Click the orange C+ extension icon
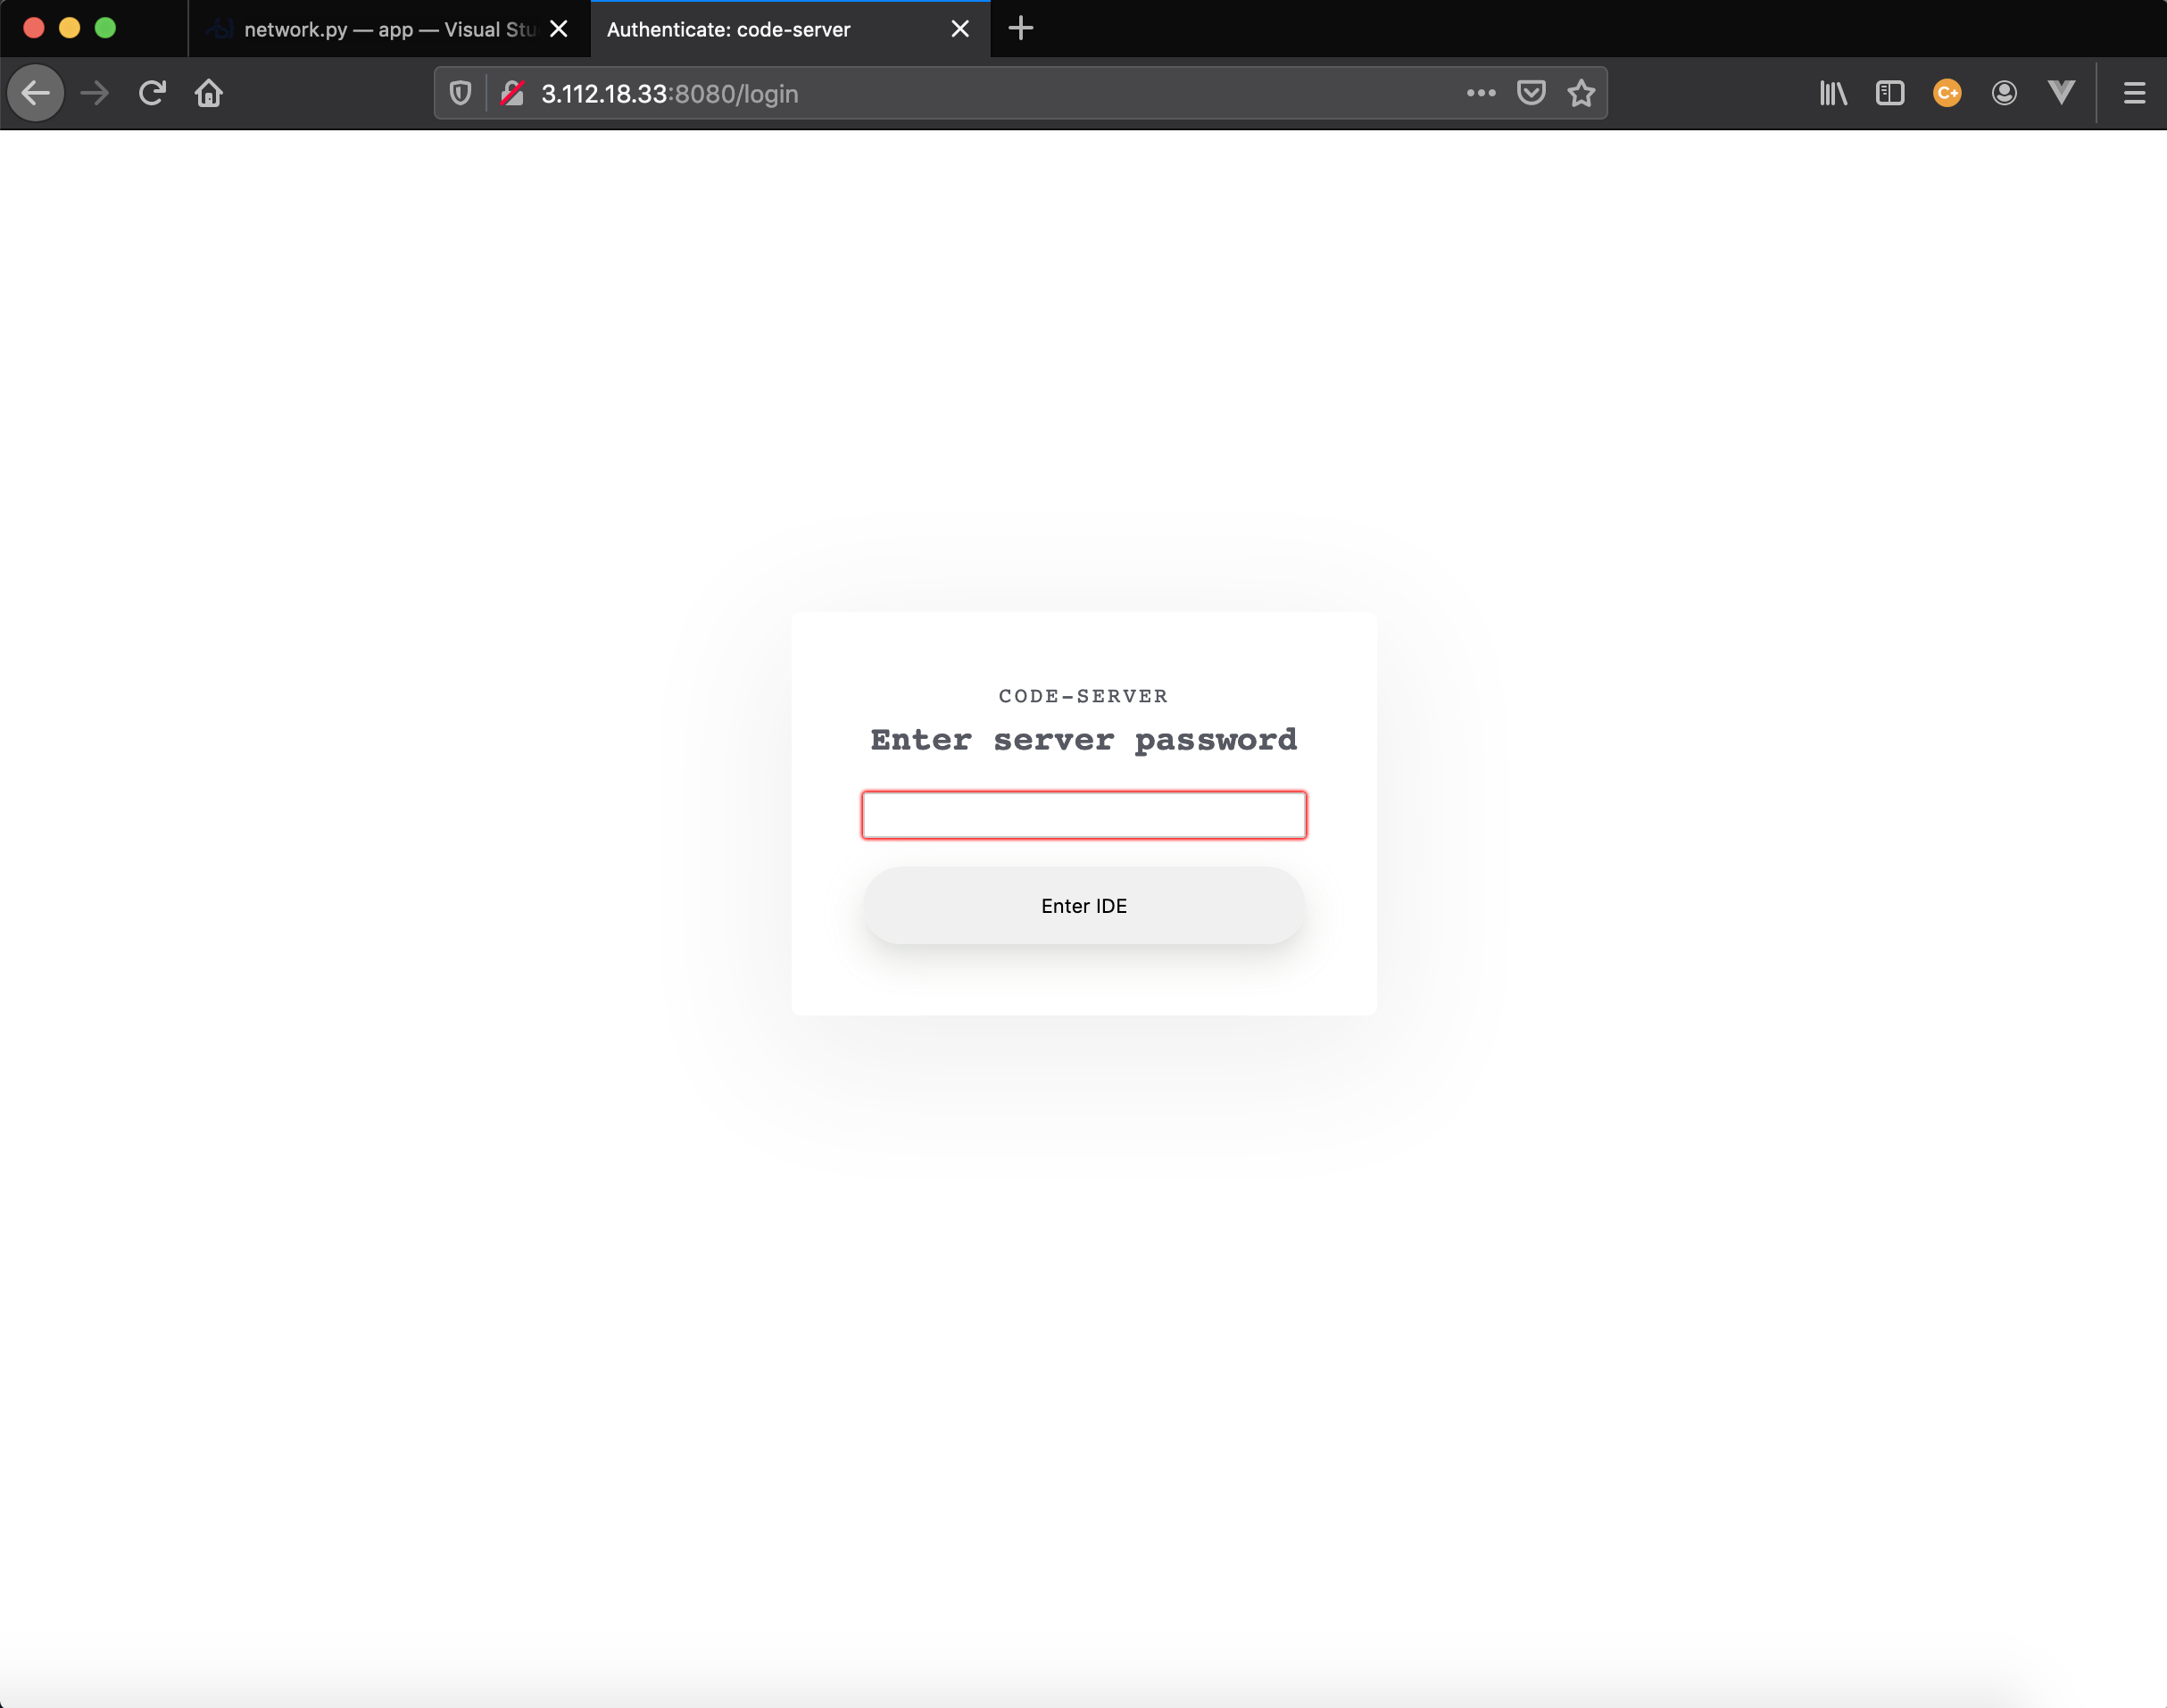The image size is (2167, 1708). pyautogui.click(x=1947, y=93)
